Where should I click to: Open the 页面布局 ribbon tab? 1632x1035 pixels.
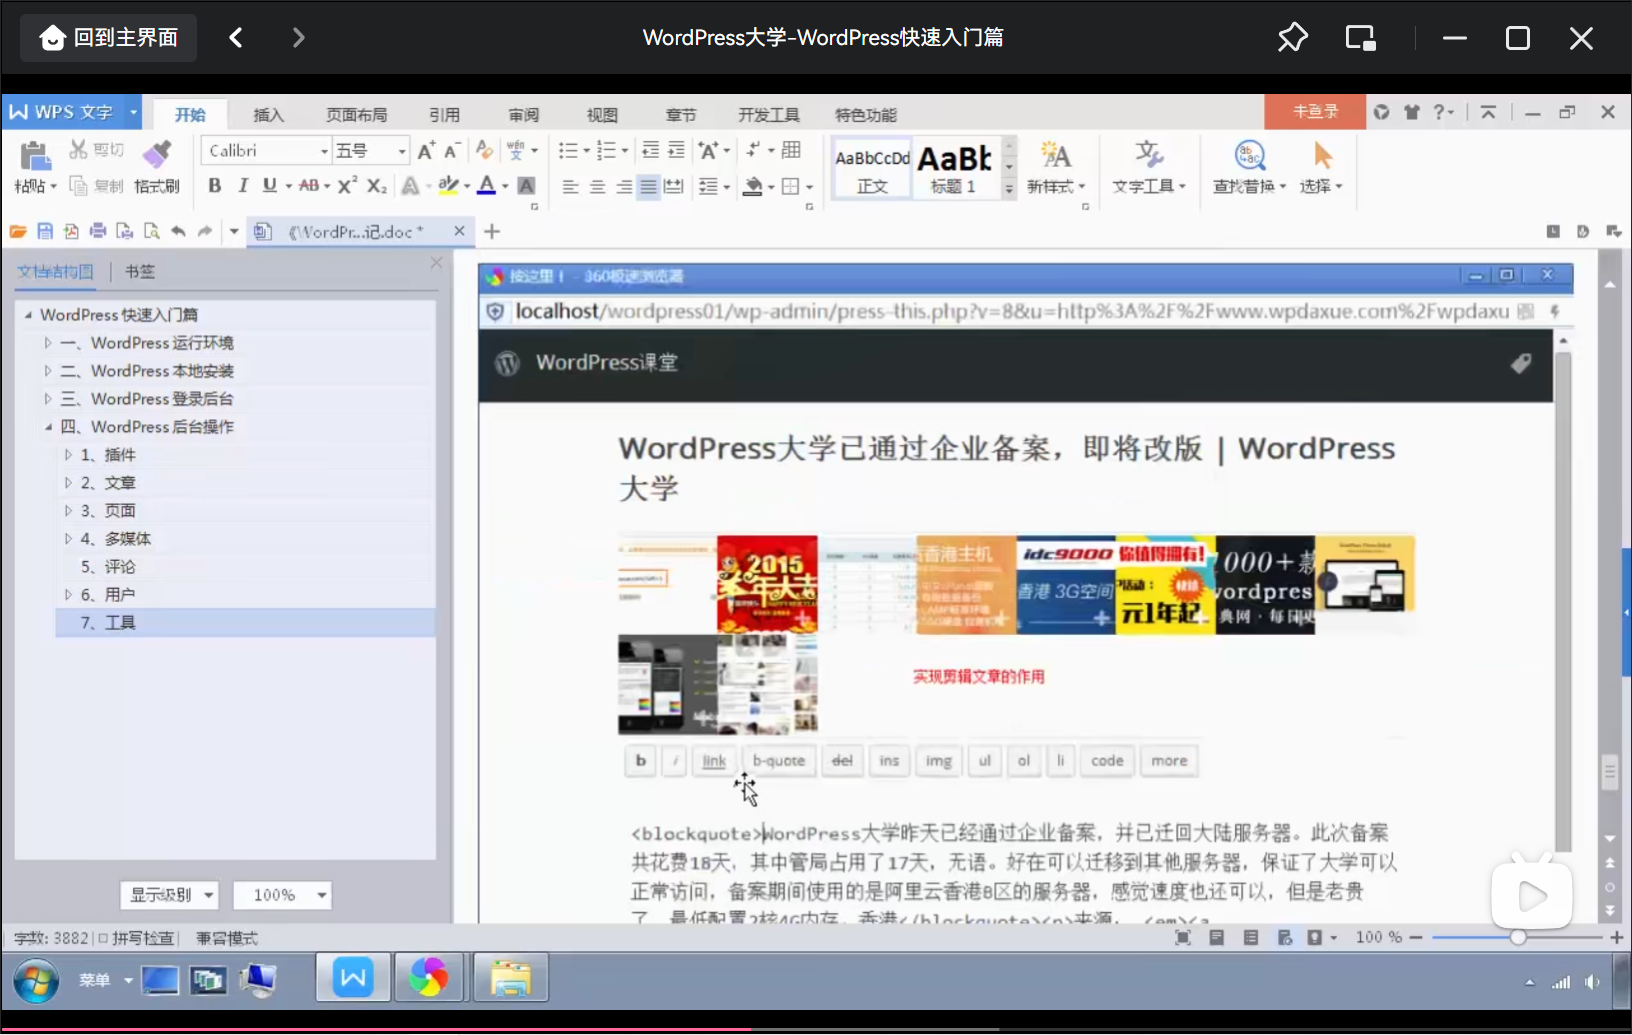coord(356,114)
